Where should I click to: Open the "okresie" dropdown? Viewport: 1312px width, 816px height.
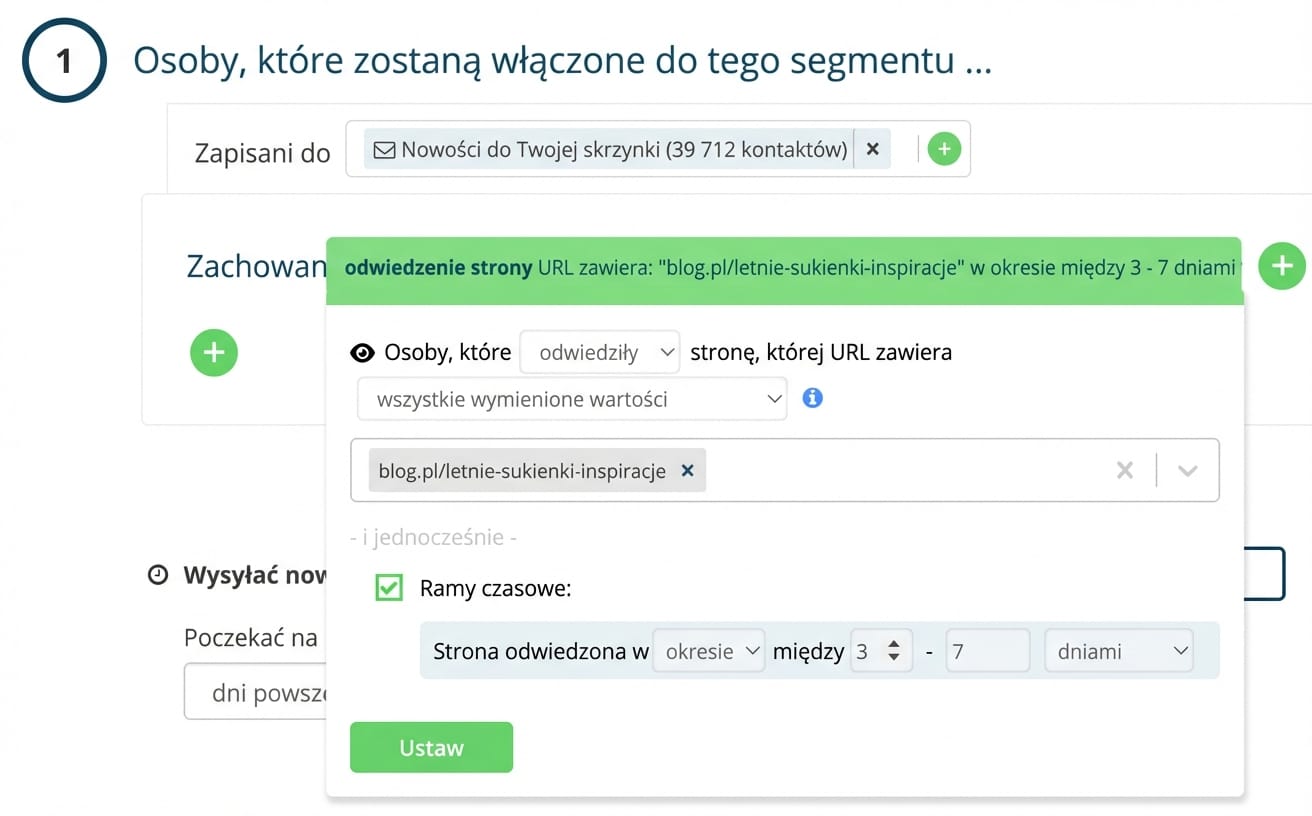tap(709, 651)
